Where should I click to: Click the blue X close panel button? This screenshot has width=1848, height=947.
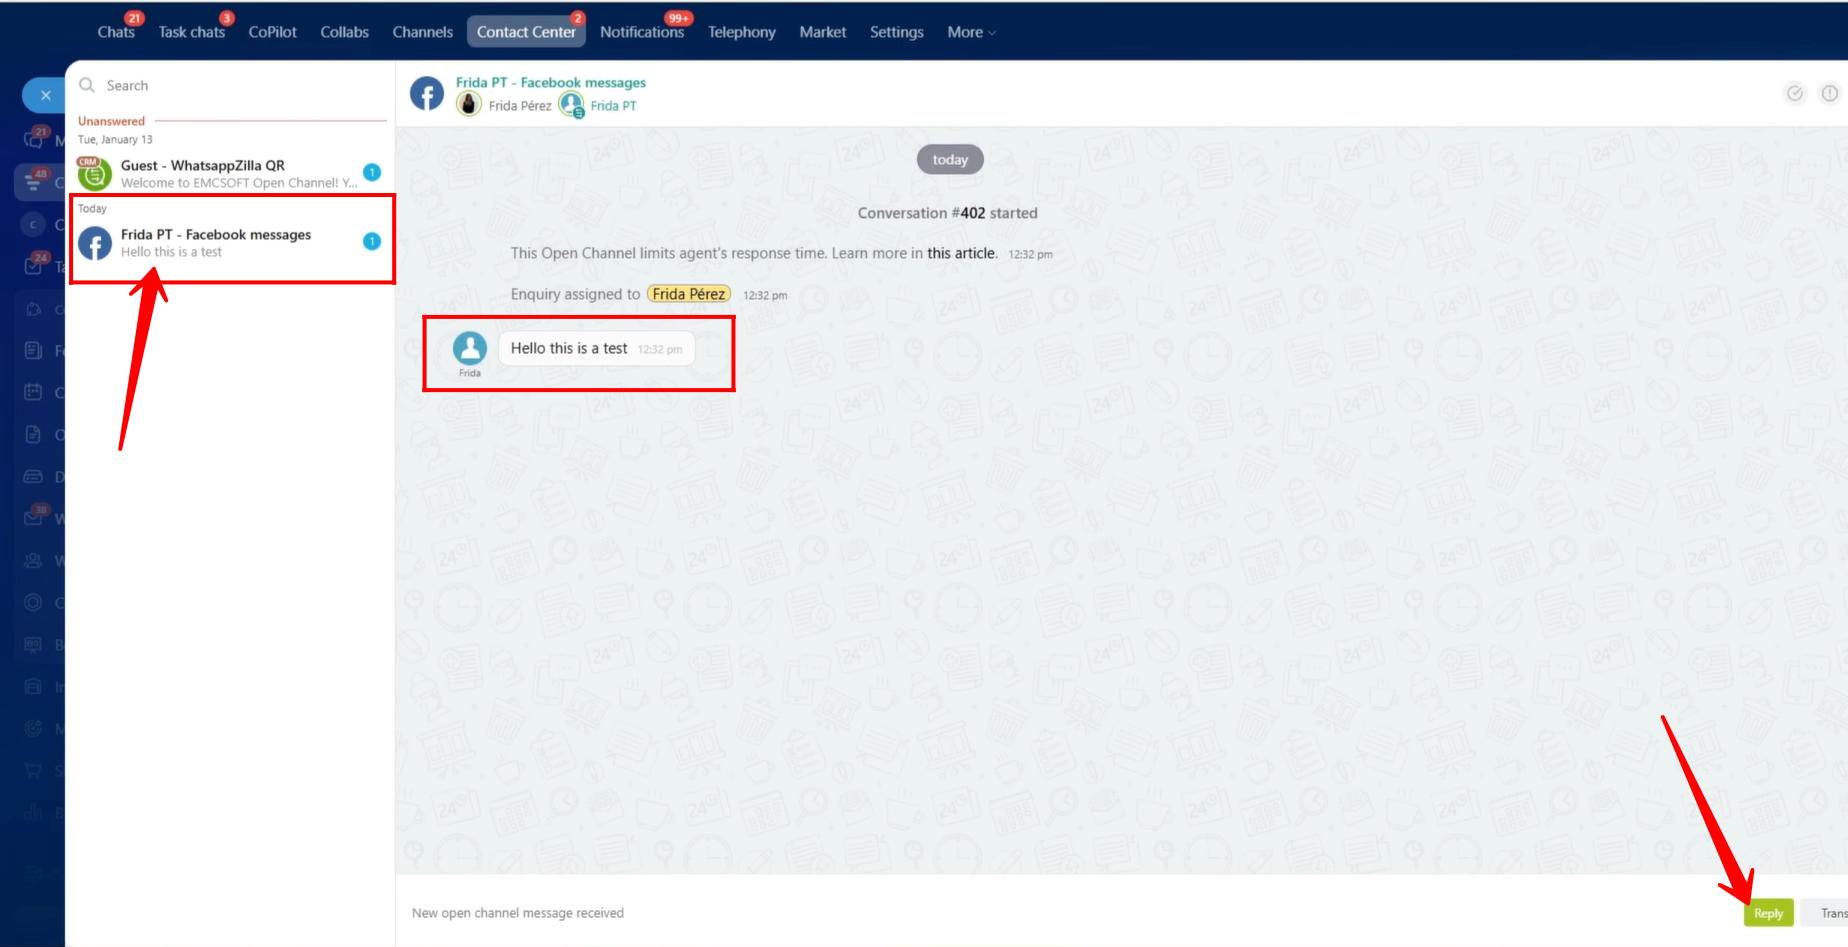[45, 96]
